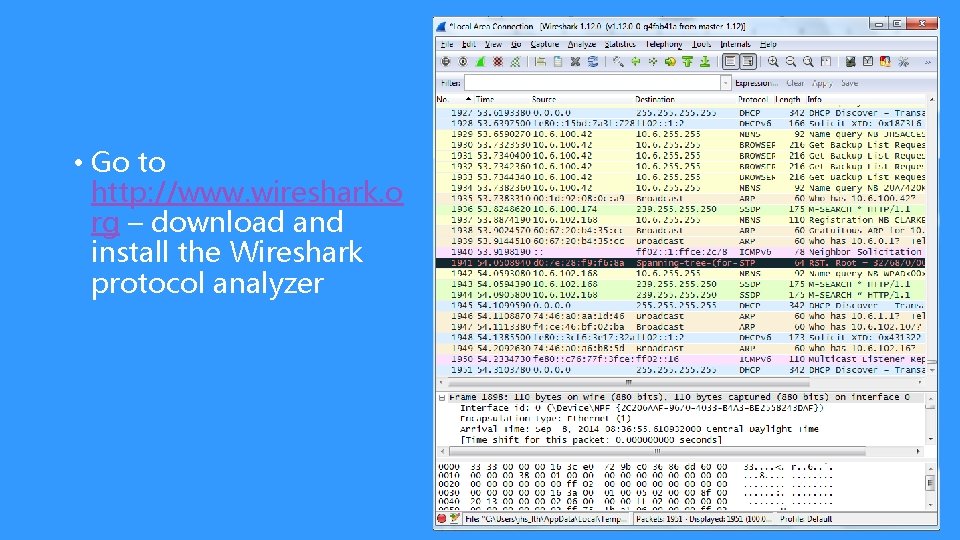Open the Tools menu

click(702, 44)
